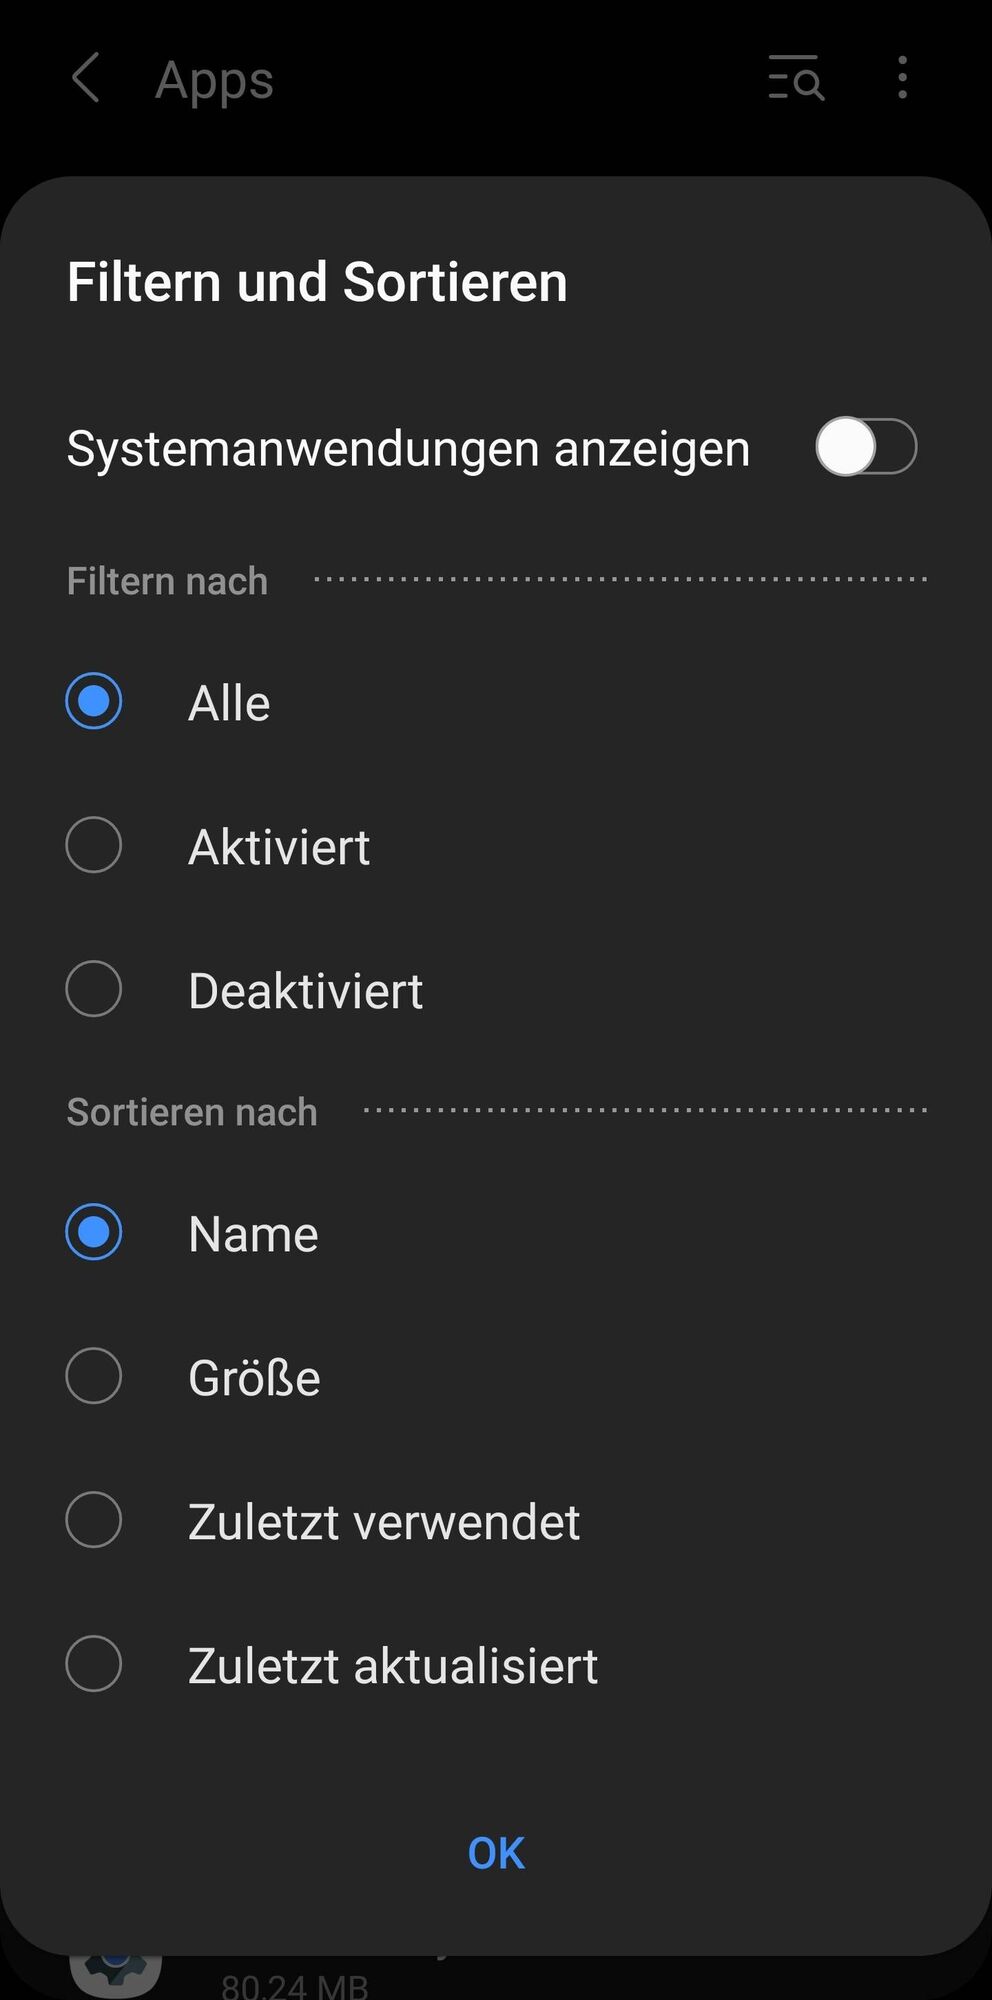Select the Zuletzt verwendet radio button
Viewport: 992px width, 2000px height.
point(94,1520)
